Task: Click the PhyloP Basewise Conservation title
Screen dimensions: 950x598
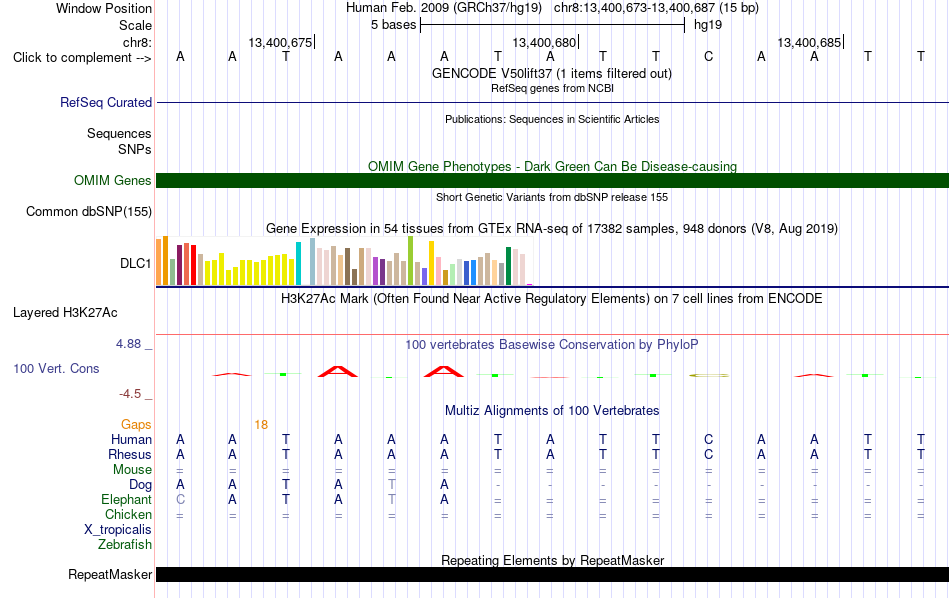Action: tap(552, 345)
